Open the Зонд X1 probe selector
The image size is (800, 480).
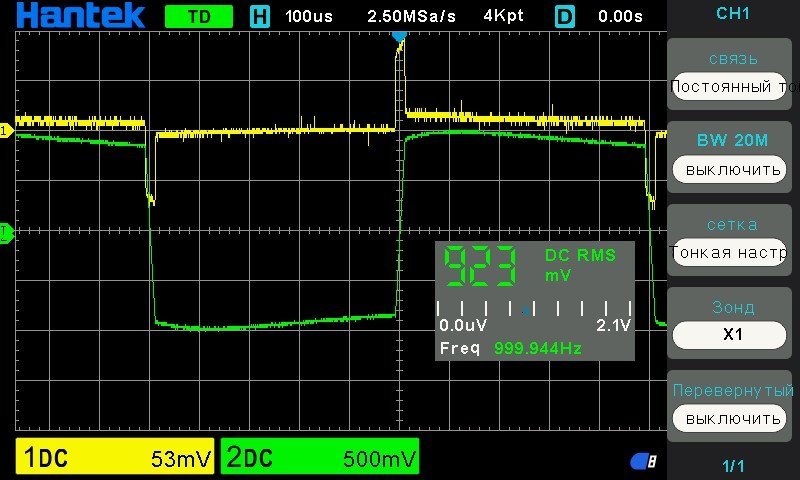point(733,335)
